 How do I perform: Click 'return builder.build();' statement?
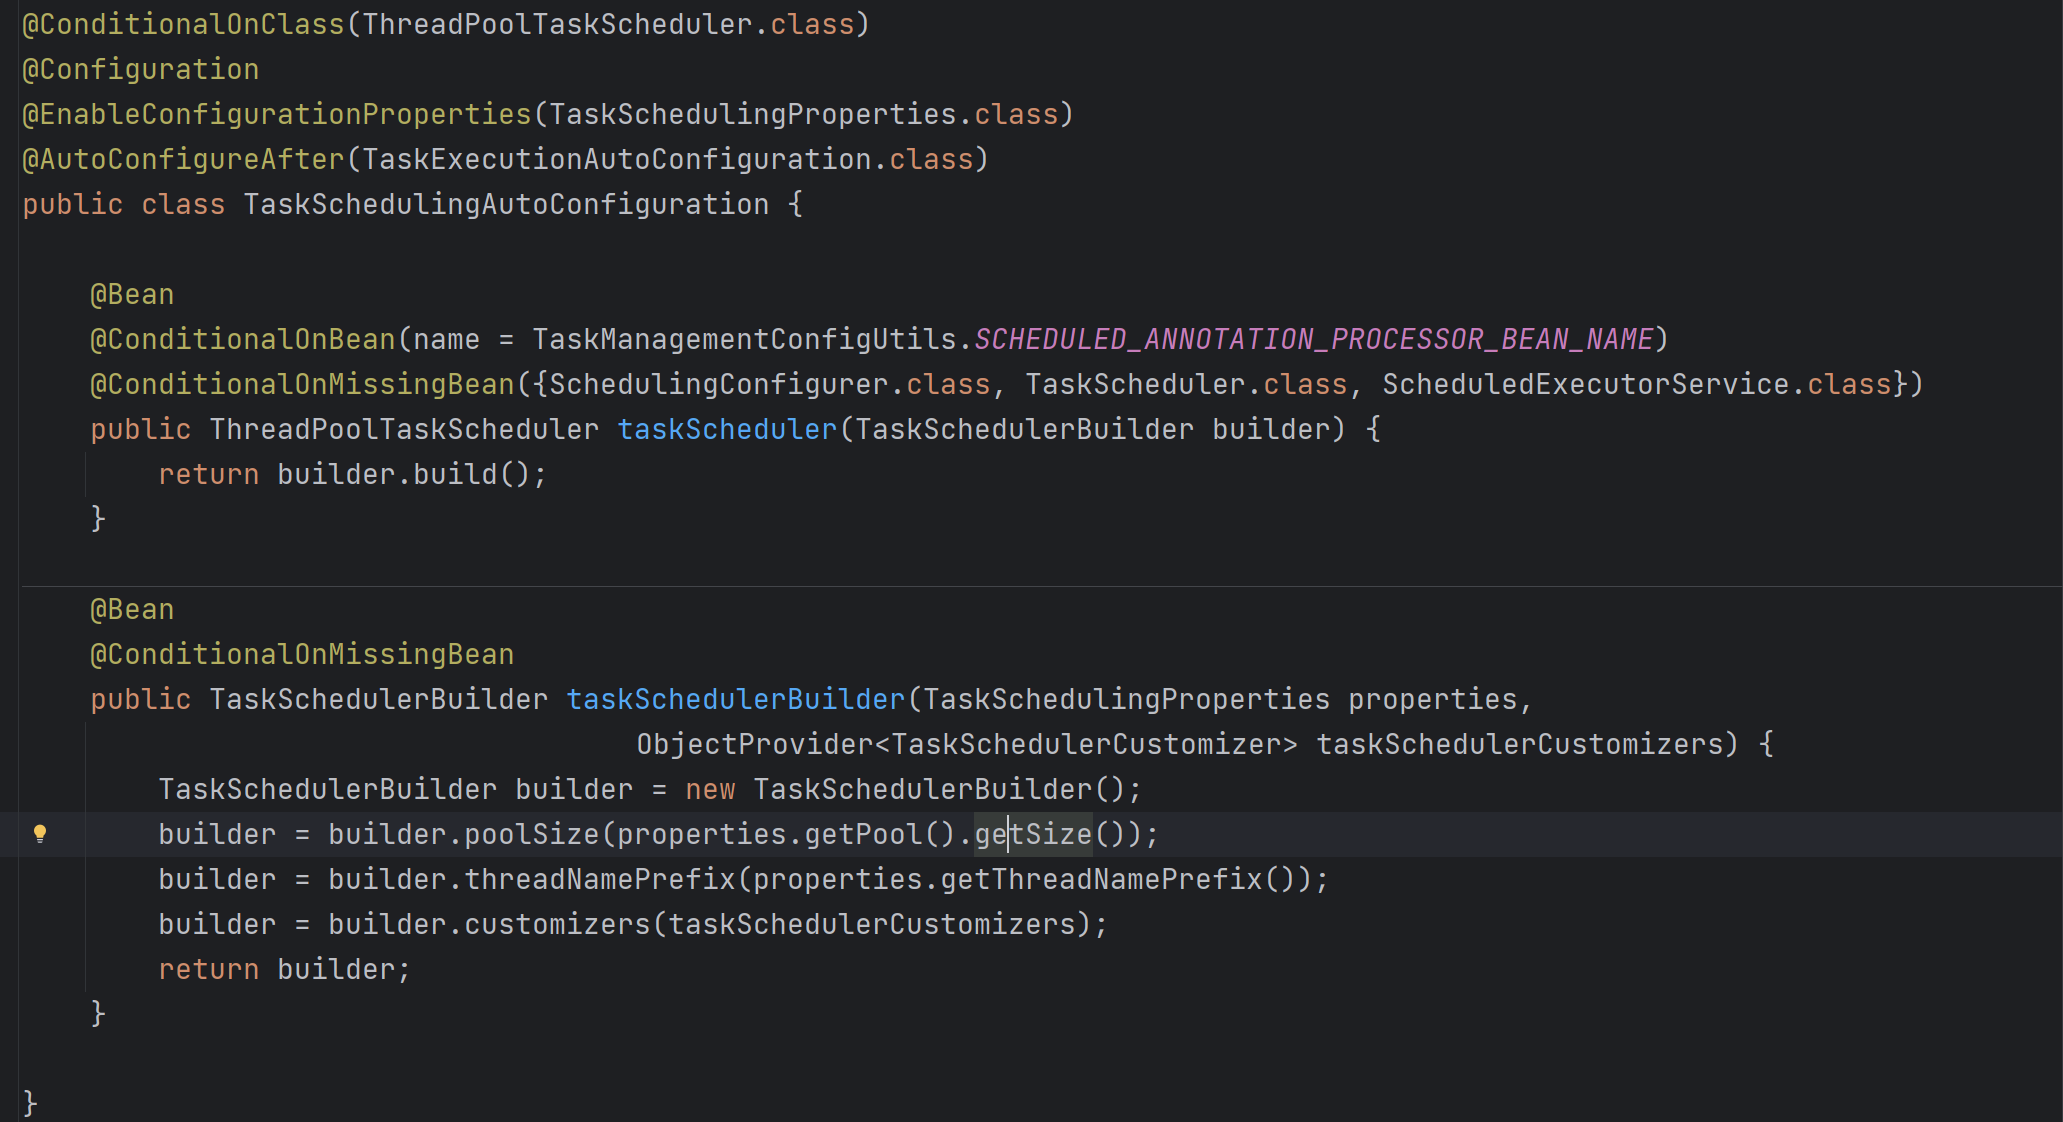tap(352, 474)
